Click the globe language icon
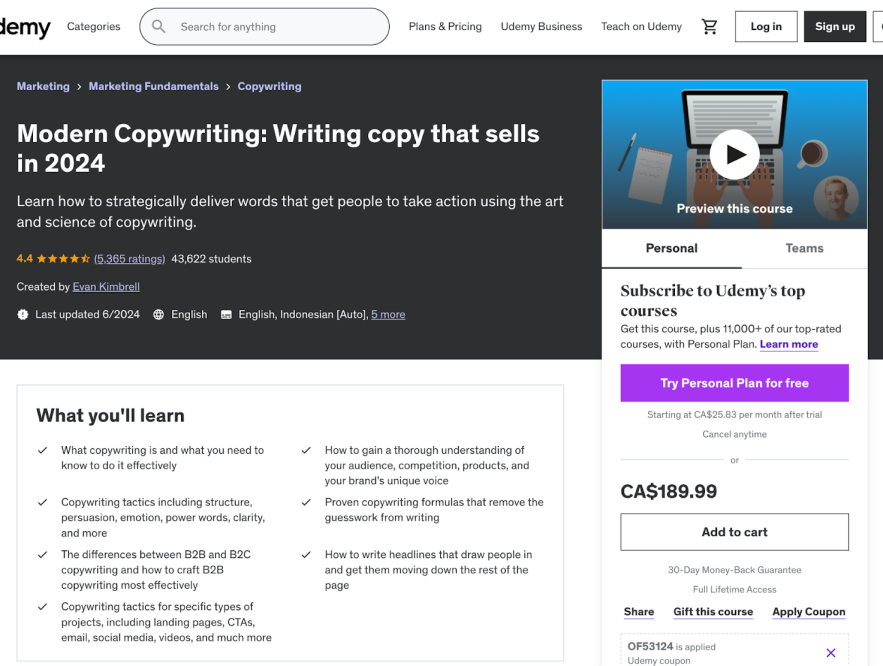Screen dimensions: 883x666 coord(159,314)
